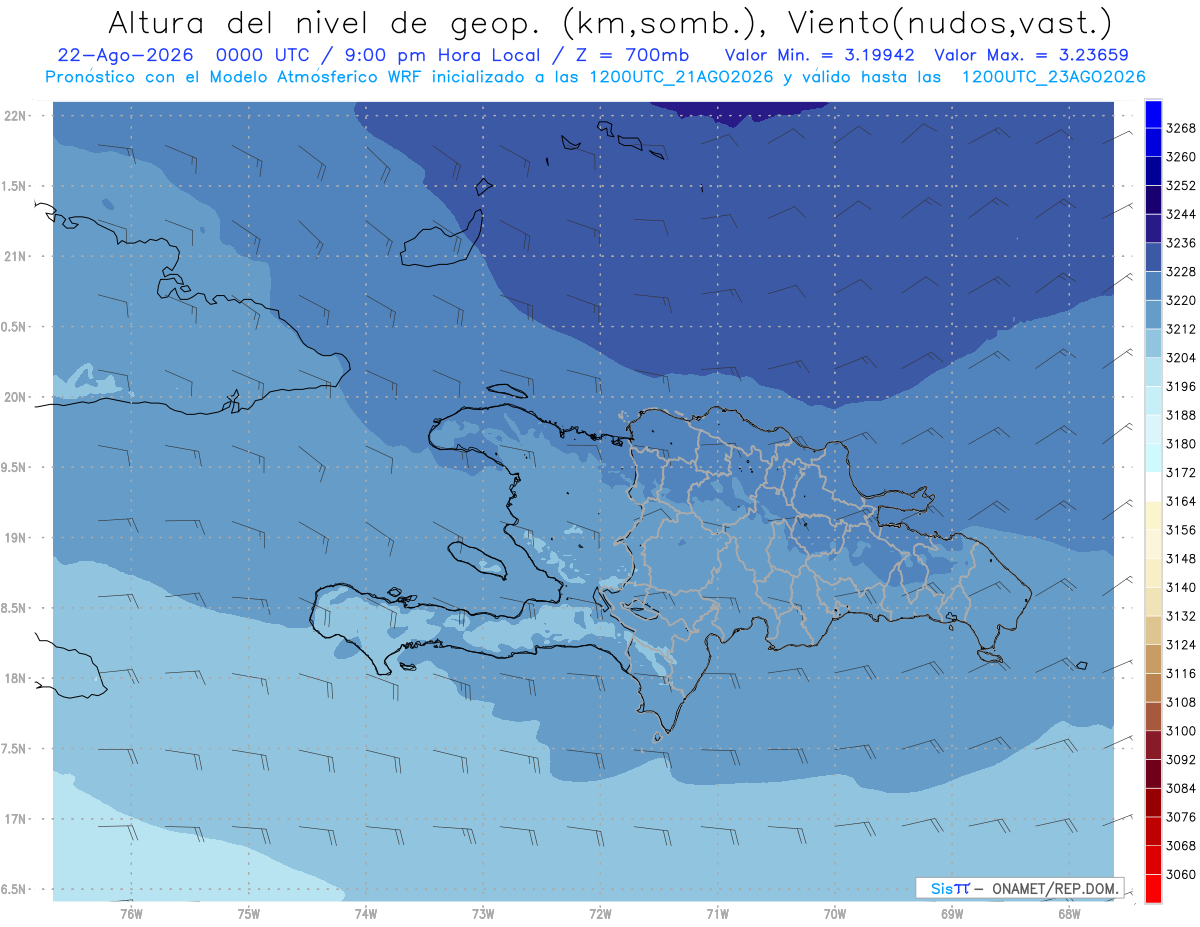Click the "8.5N" latitude label
Viewport: 1200px width, 927px height.
[x=14, y=608]
